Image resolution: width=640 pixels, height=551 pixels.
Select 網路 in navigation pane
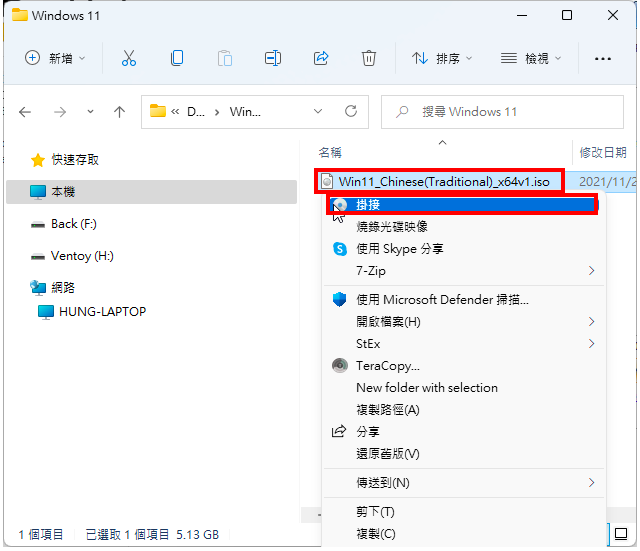pyautogui.click(x=151, y=288)
